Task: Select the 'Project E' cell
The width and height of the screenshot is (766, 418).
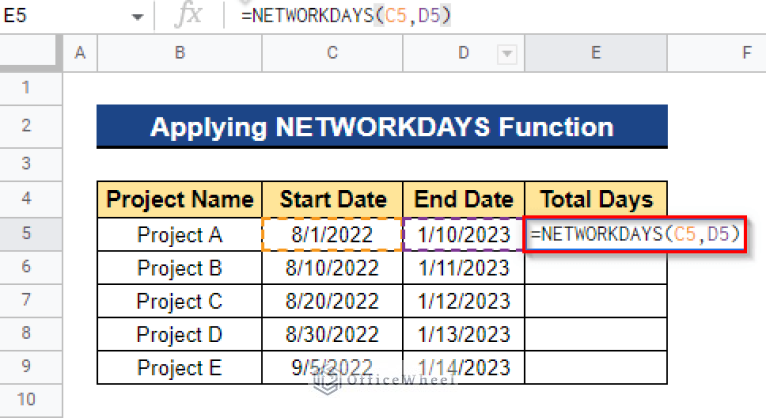Action: (x=180, y=367)
